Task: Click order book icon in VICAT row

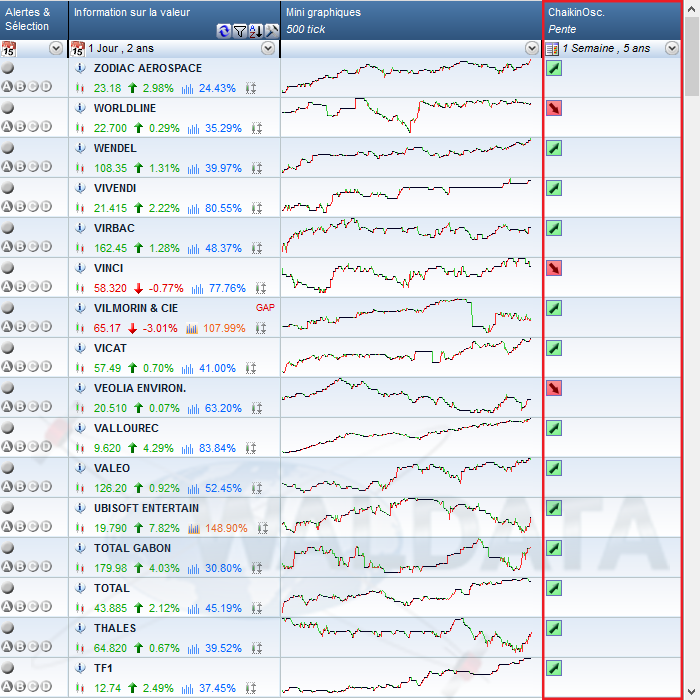Action: pyautogui.click(x=250, y=368)
